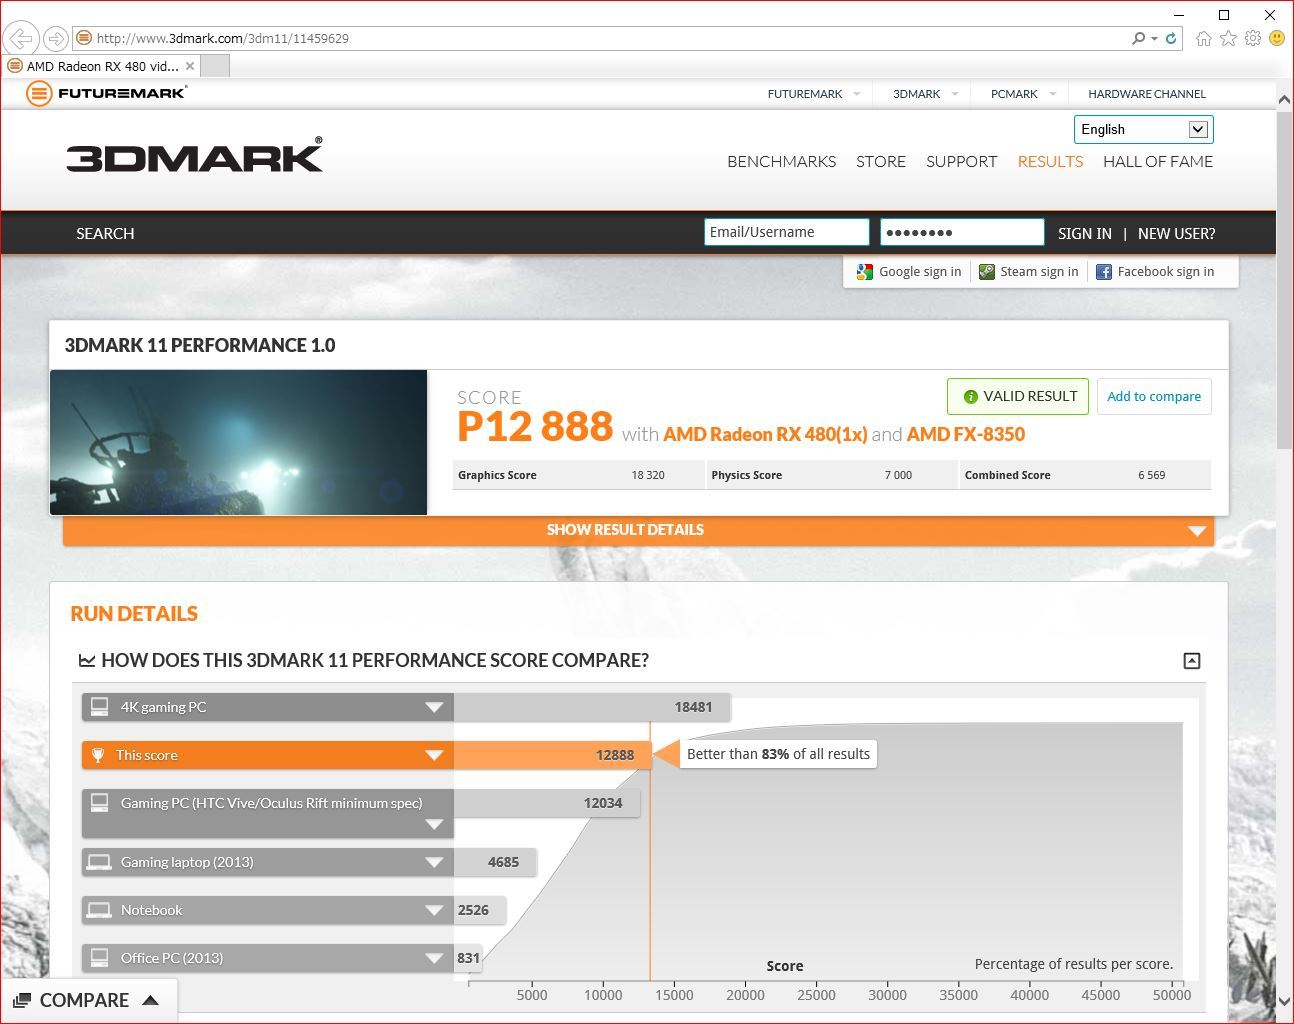1294x1024 pixels.
Task: Click the Gaming laptop (2013) laptop icon
Action: tap(99, 862)
